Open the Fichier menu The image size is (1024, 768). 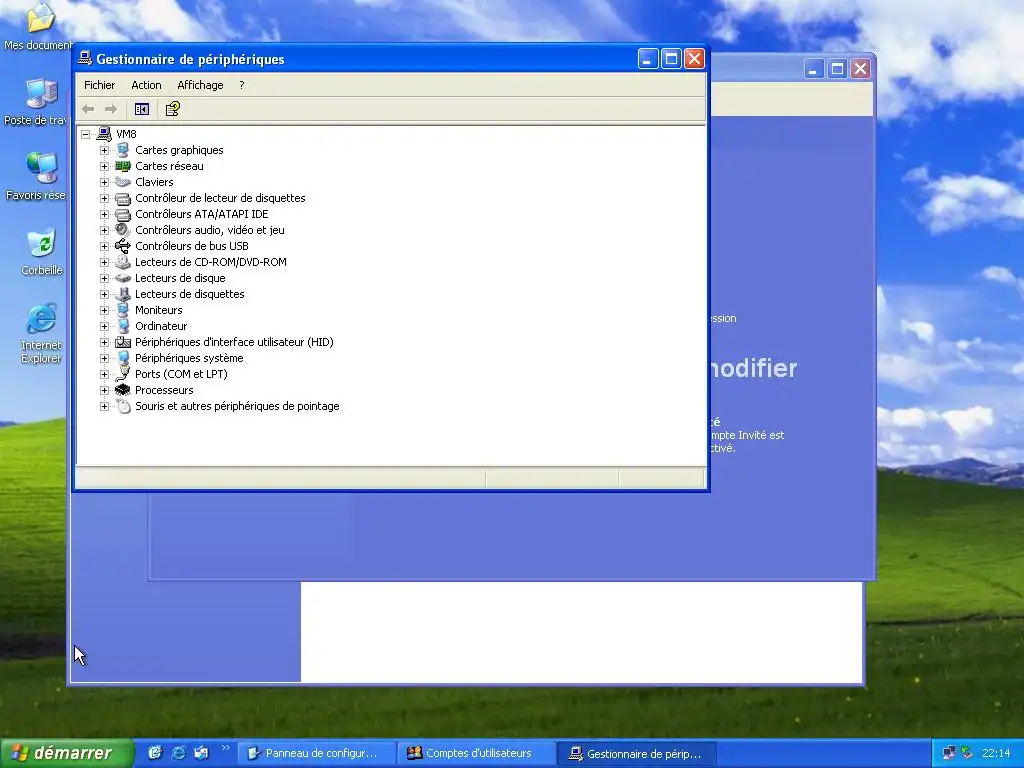99,85
